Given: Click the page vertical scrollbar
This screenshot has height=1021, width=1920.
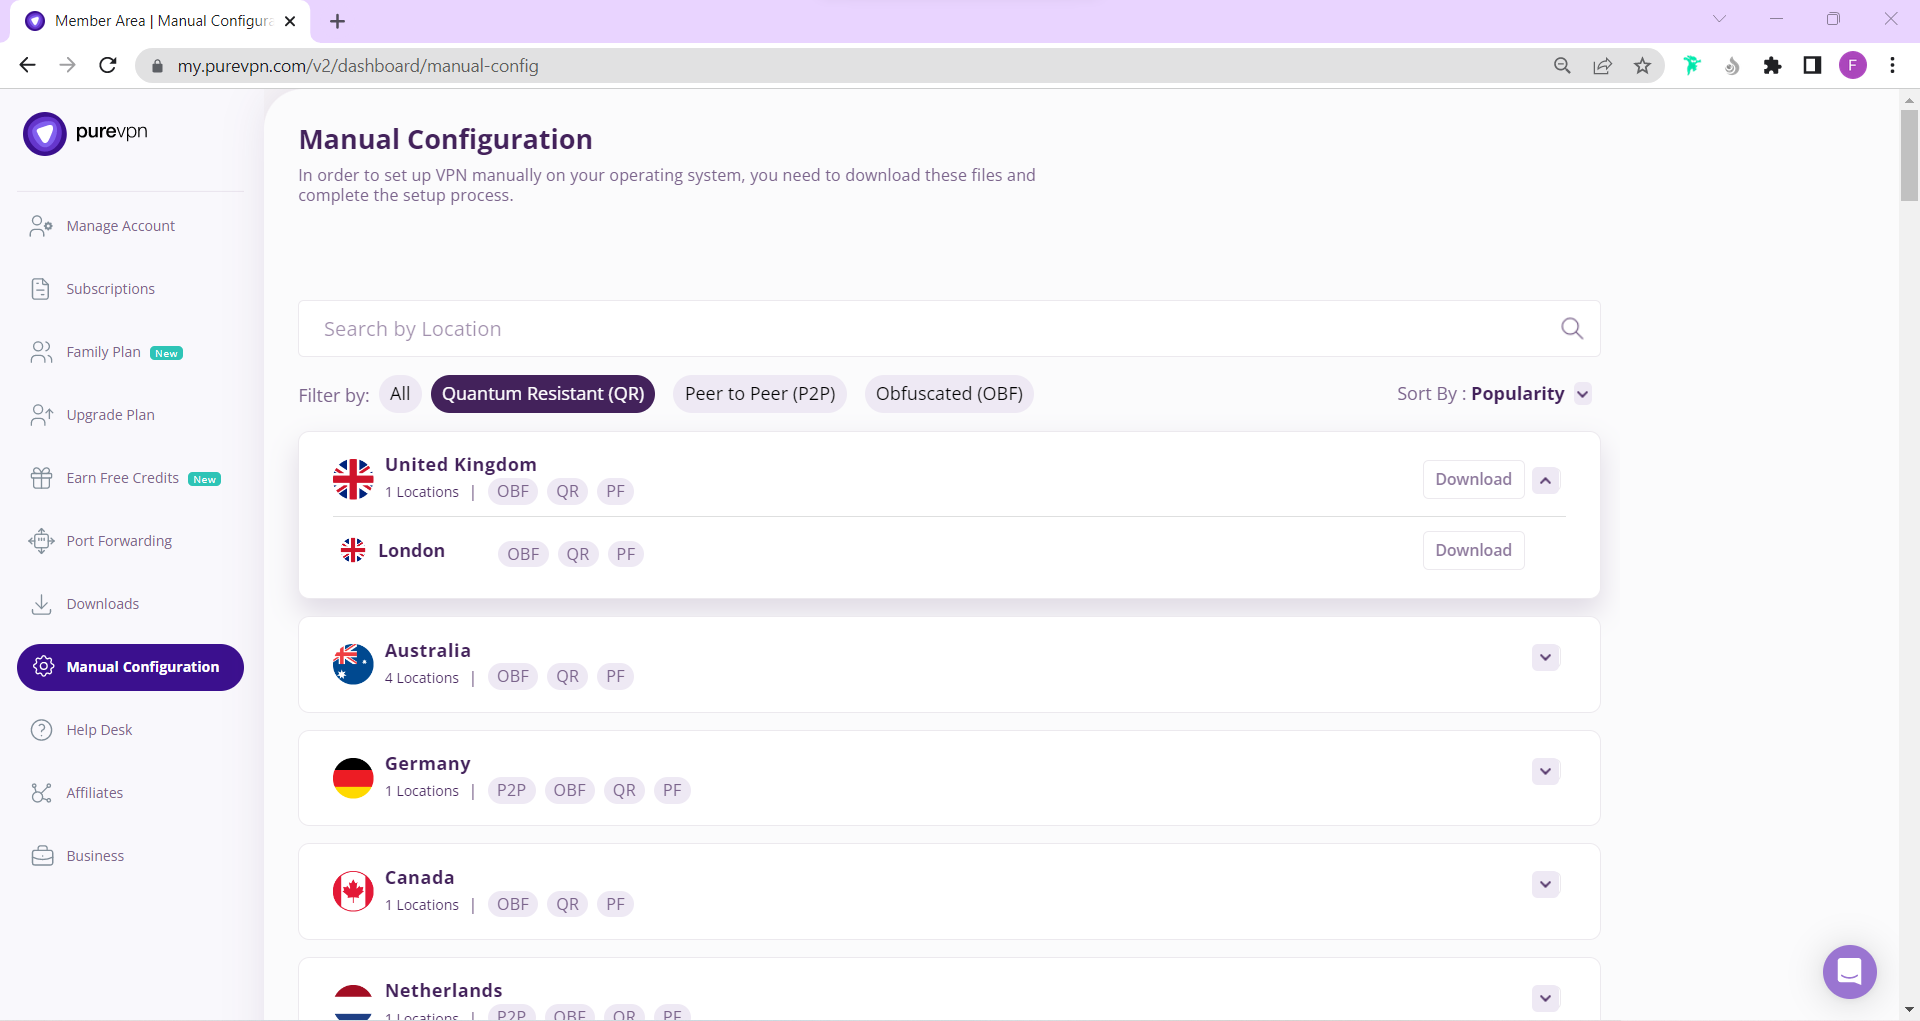Looking at the screenshot, I should click(x=1909, y=155).
